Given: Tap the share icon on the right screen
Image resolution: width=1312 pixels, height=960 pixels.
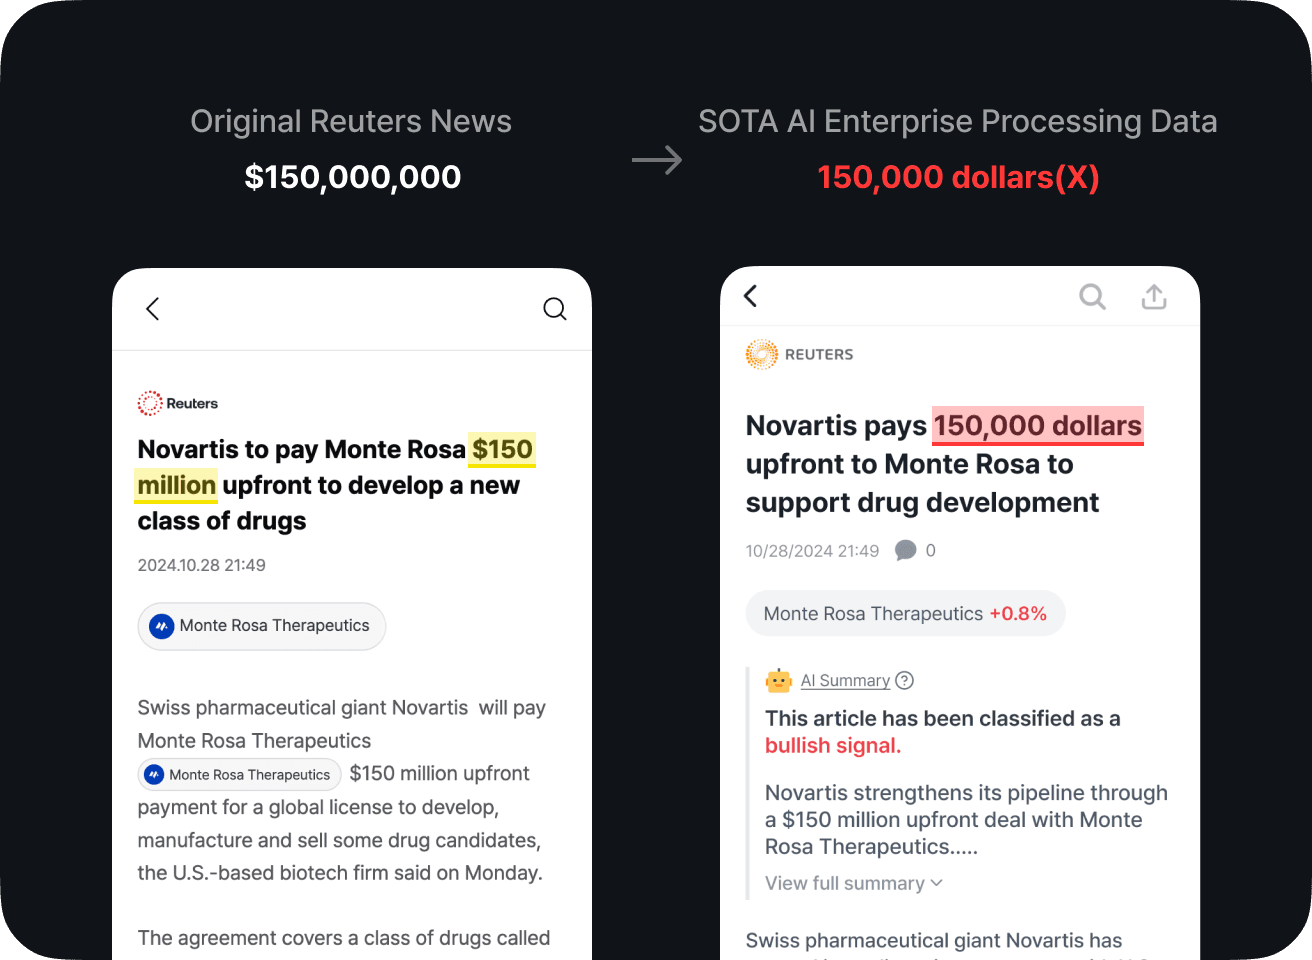Looking at the screenshot, I should (x=1153, y=296).
